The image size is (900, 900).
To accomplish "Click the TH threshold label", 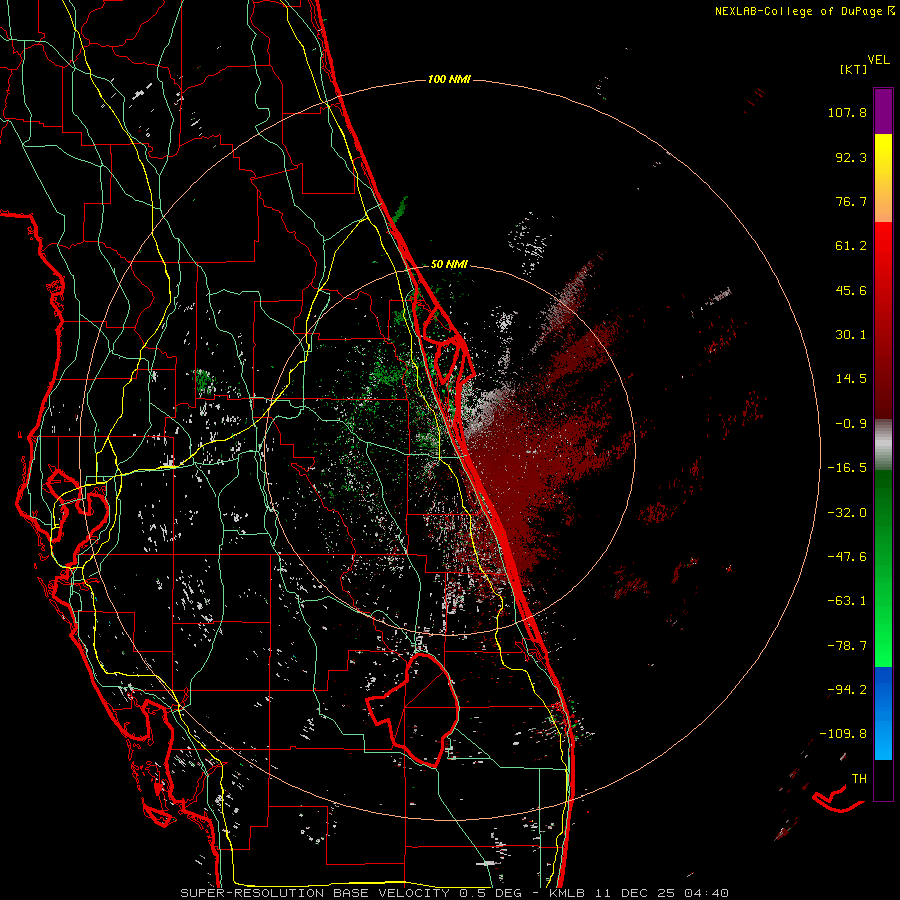I will 859,779.
